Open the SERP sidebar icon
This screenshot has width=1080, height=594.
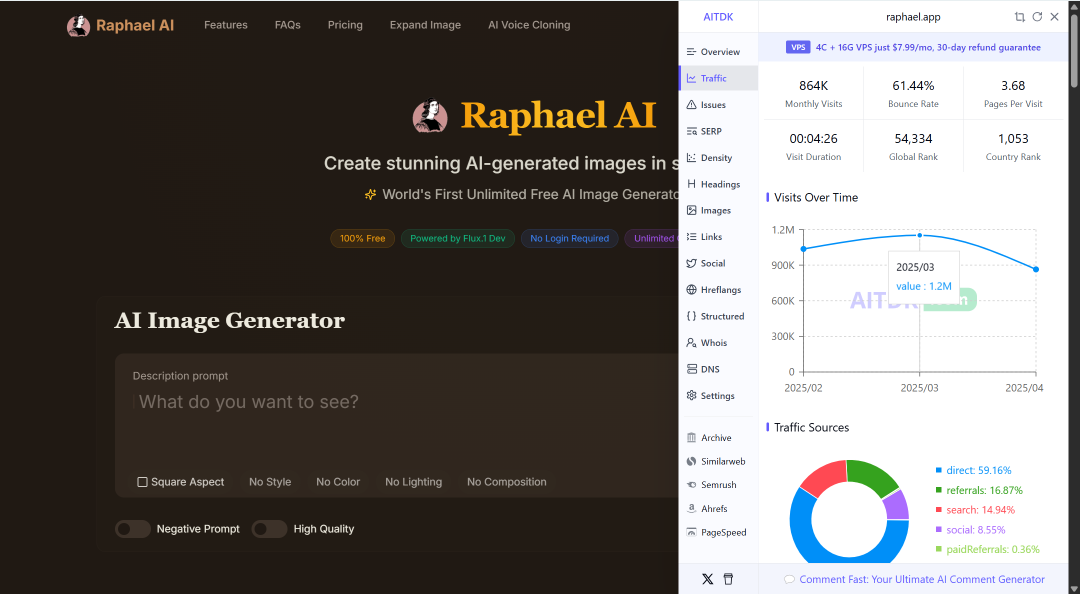[692, 131]
